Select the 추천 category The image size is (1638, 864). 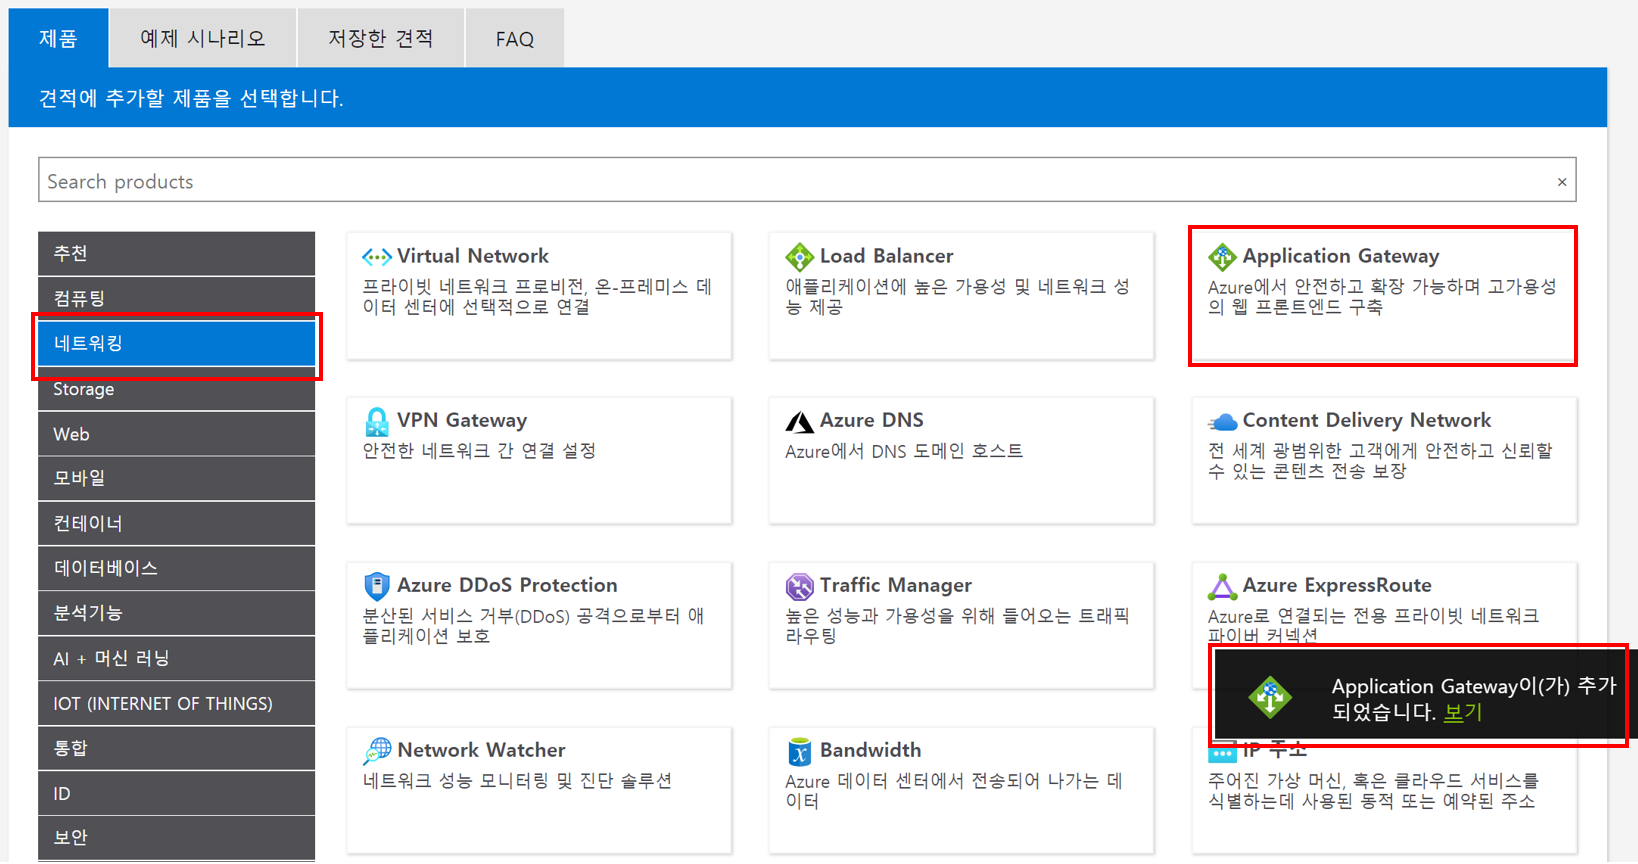coord(176,254)
